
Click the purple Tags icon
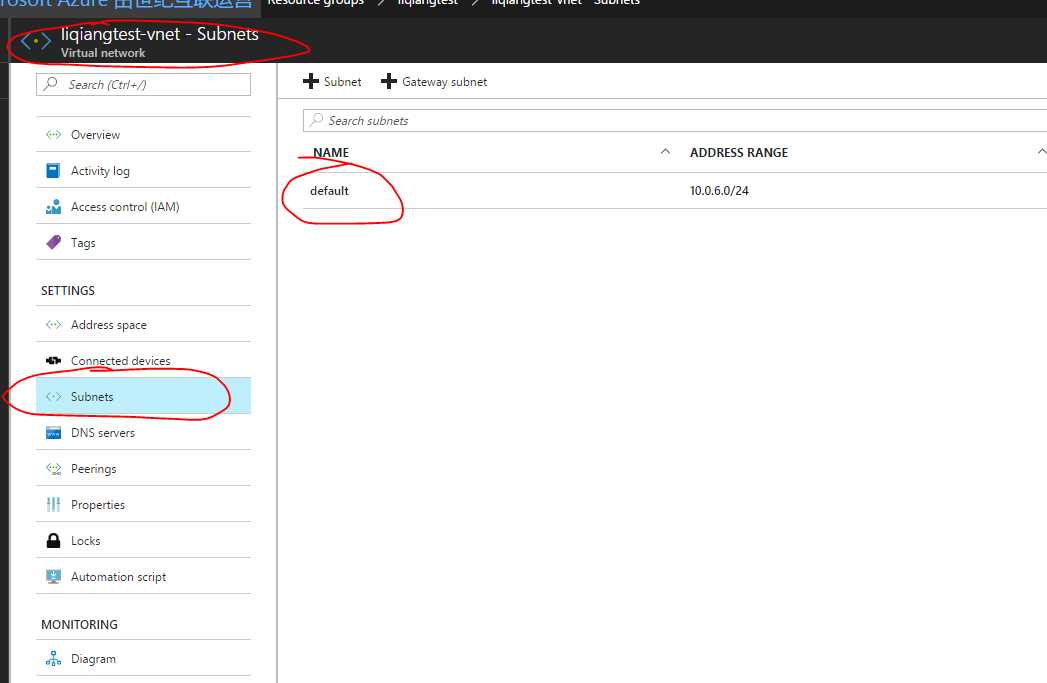tap(53, 242)
